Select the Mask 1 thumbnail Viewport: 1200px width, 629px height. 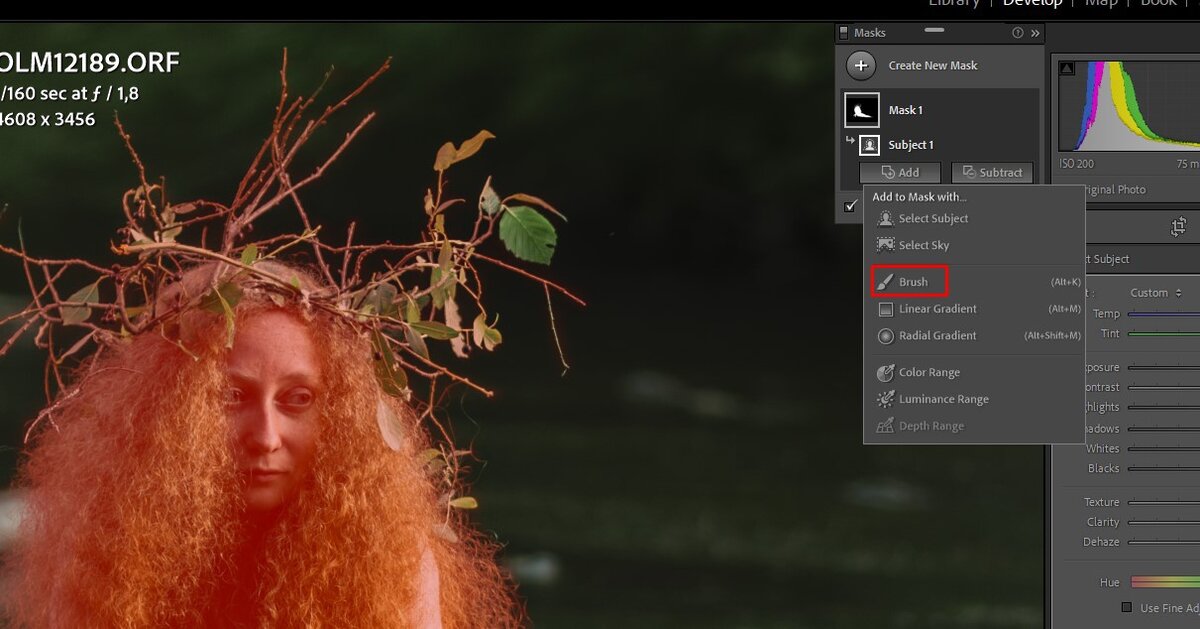861,110
